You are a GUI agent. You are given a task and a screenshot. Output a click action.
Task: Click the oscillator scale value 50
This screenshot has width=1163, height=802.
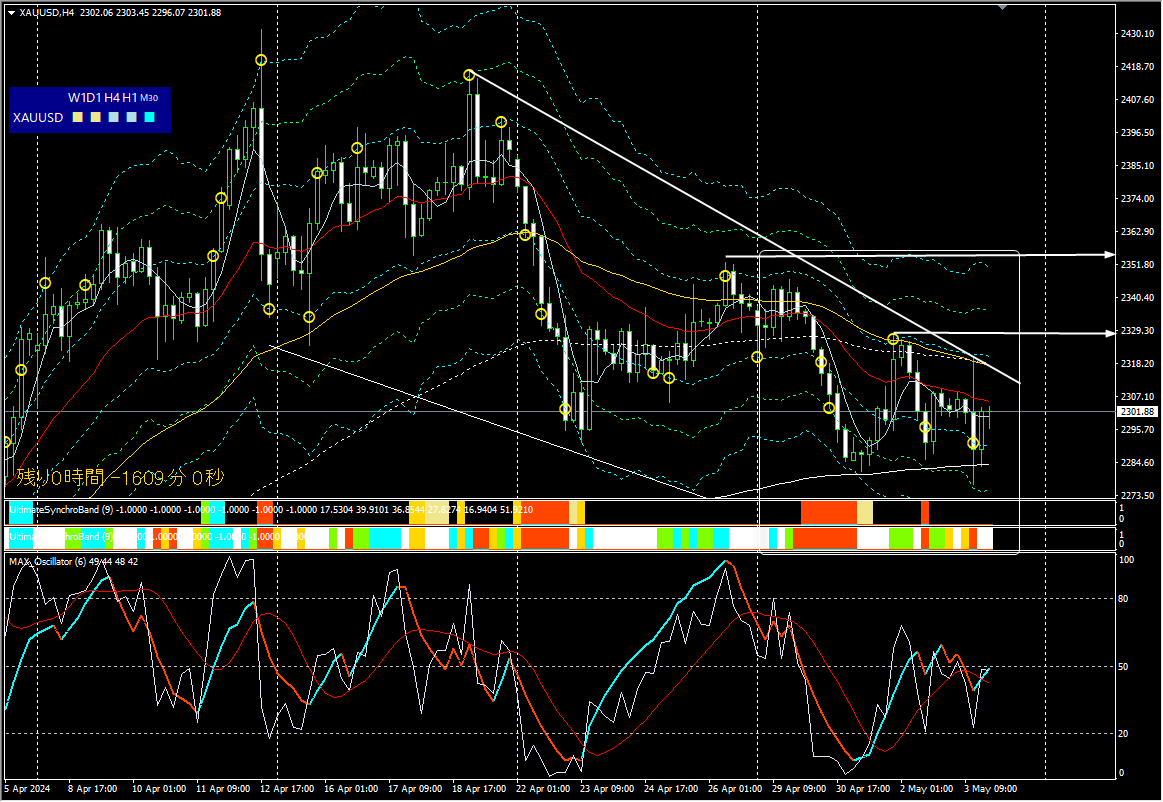click(x=1124, y=667)
